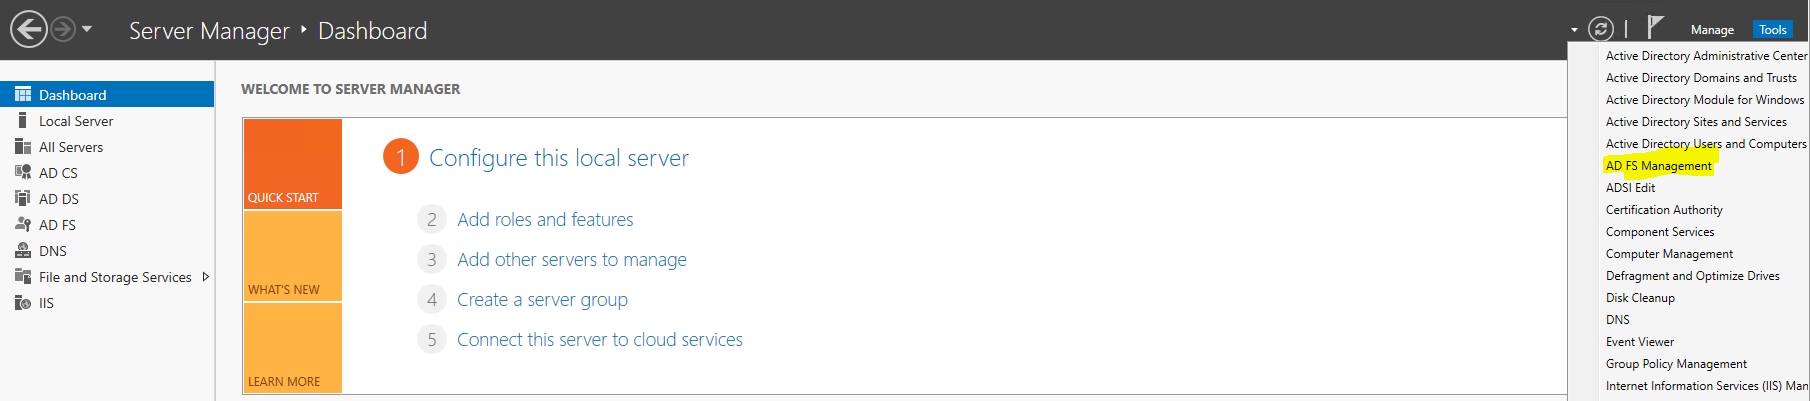Choose AD FS Management from Tools menu
1810x401 pixels.
click(x=1658, y=166)
